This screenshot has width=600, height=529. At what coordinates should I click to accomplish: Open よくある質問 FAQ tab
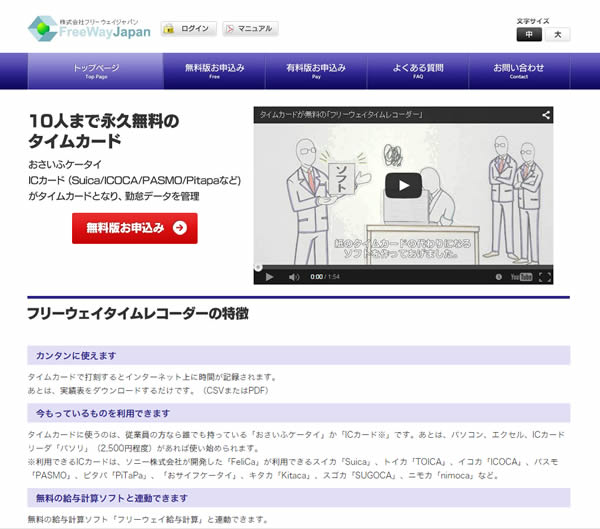point(418,71)
